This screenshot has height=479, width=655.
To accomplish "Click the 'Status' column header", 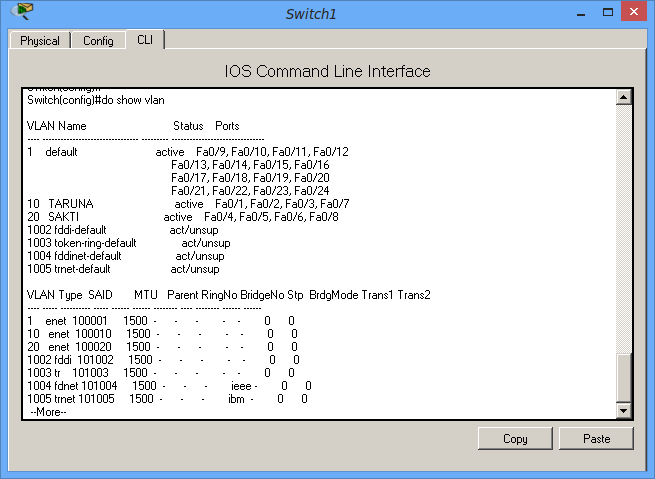I will click(x=188, y=126).
